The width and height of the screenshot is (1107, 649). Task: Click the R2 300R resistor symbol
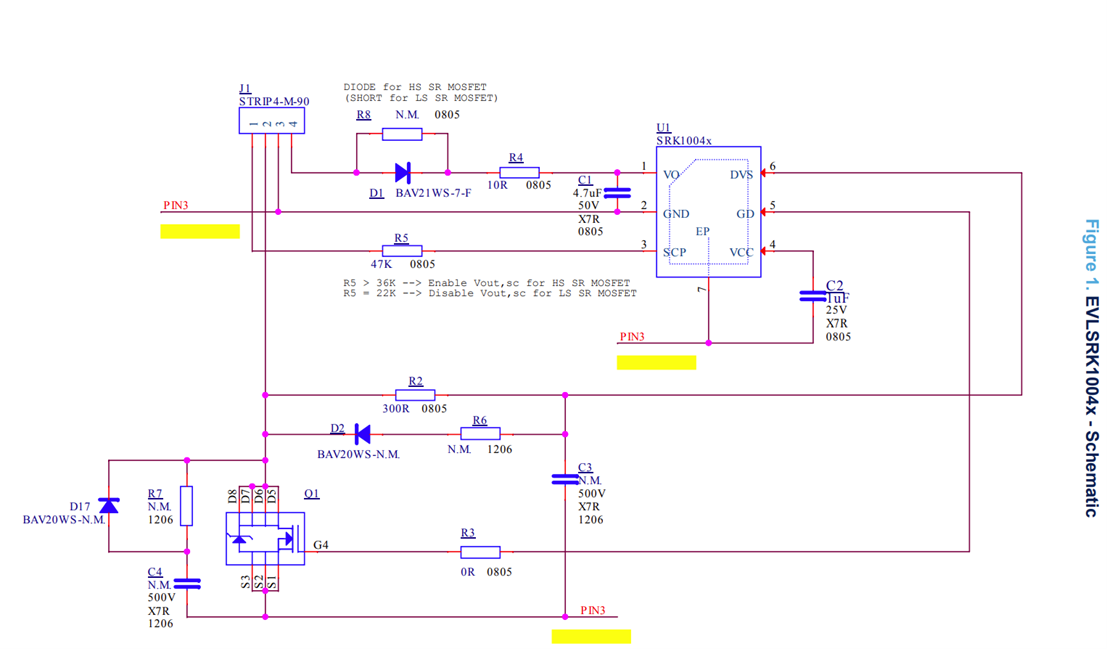click(415, 395)
